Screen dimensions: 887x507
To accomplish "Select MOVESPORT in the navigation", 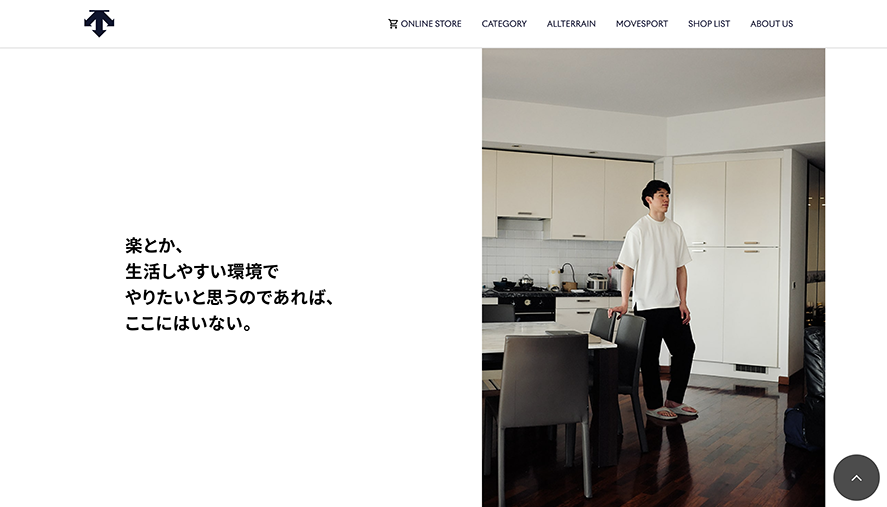I will [x=641, y=24].
